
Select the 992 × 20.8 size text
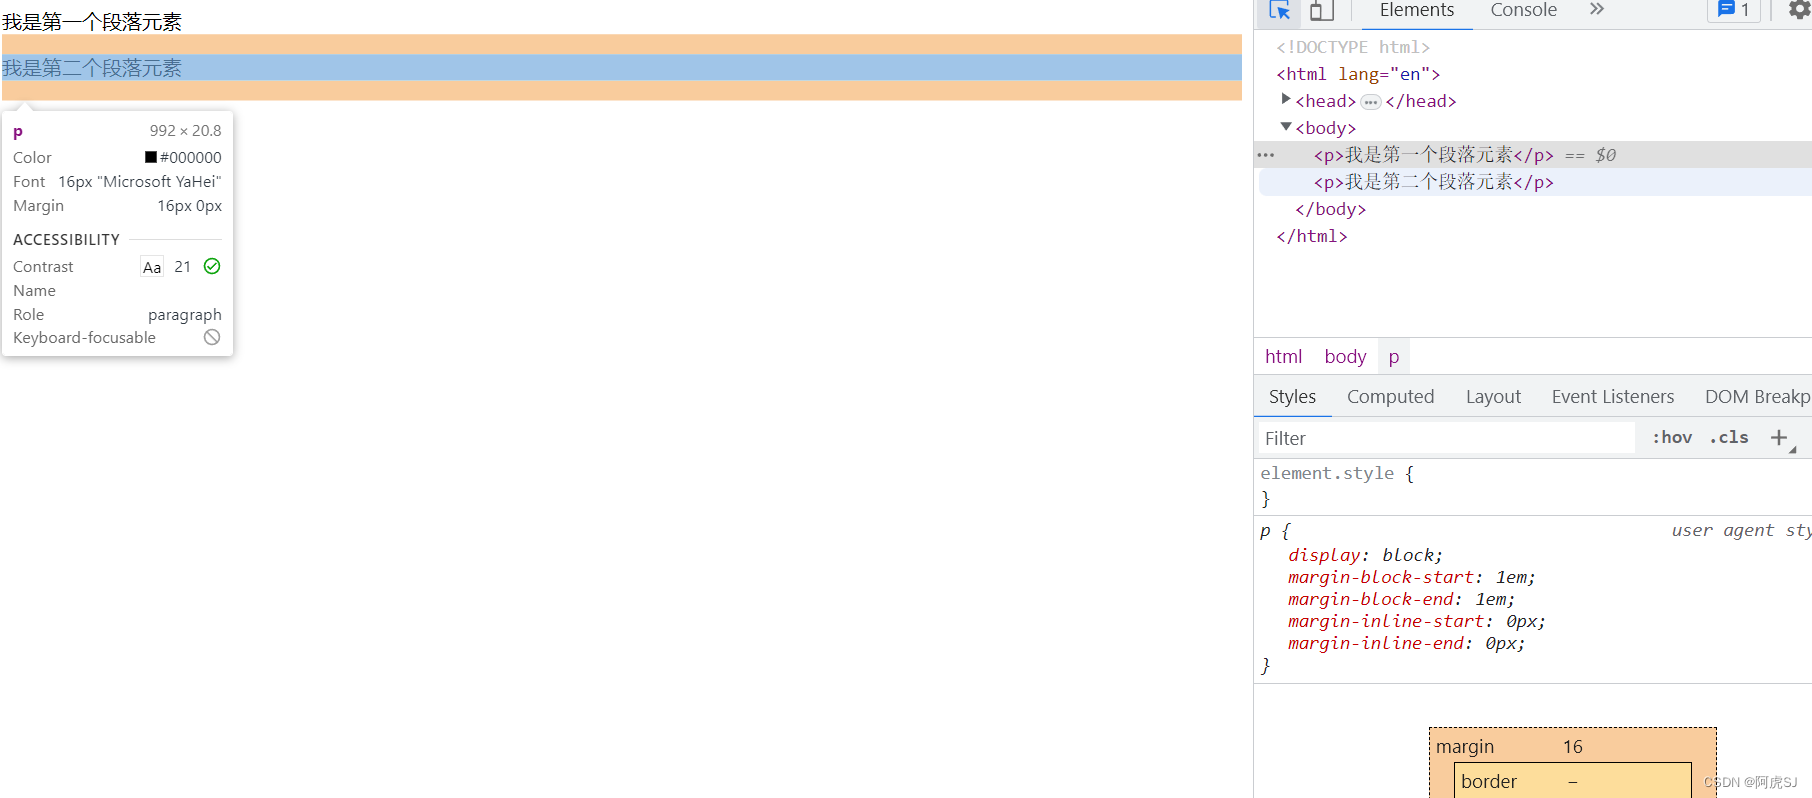pos(186,131)
